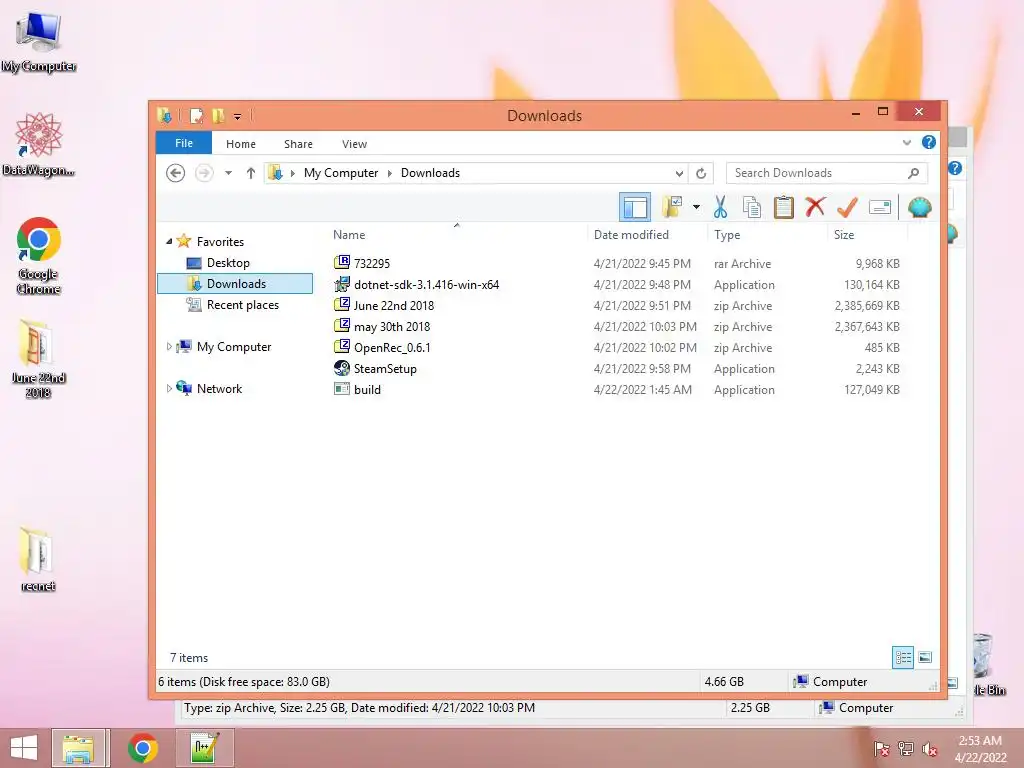Image resolution: width=1024 pixels, height=768 pixels.
Task: Open File Explorer from the taskbar
Action: tap(78, 748)
